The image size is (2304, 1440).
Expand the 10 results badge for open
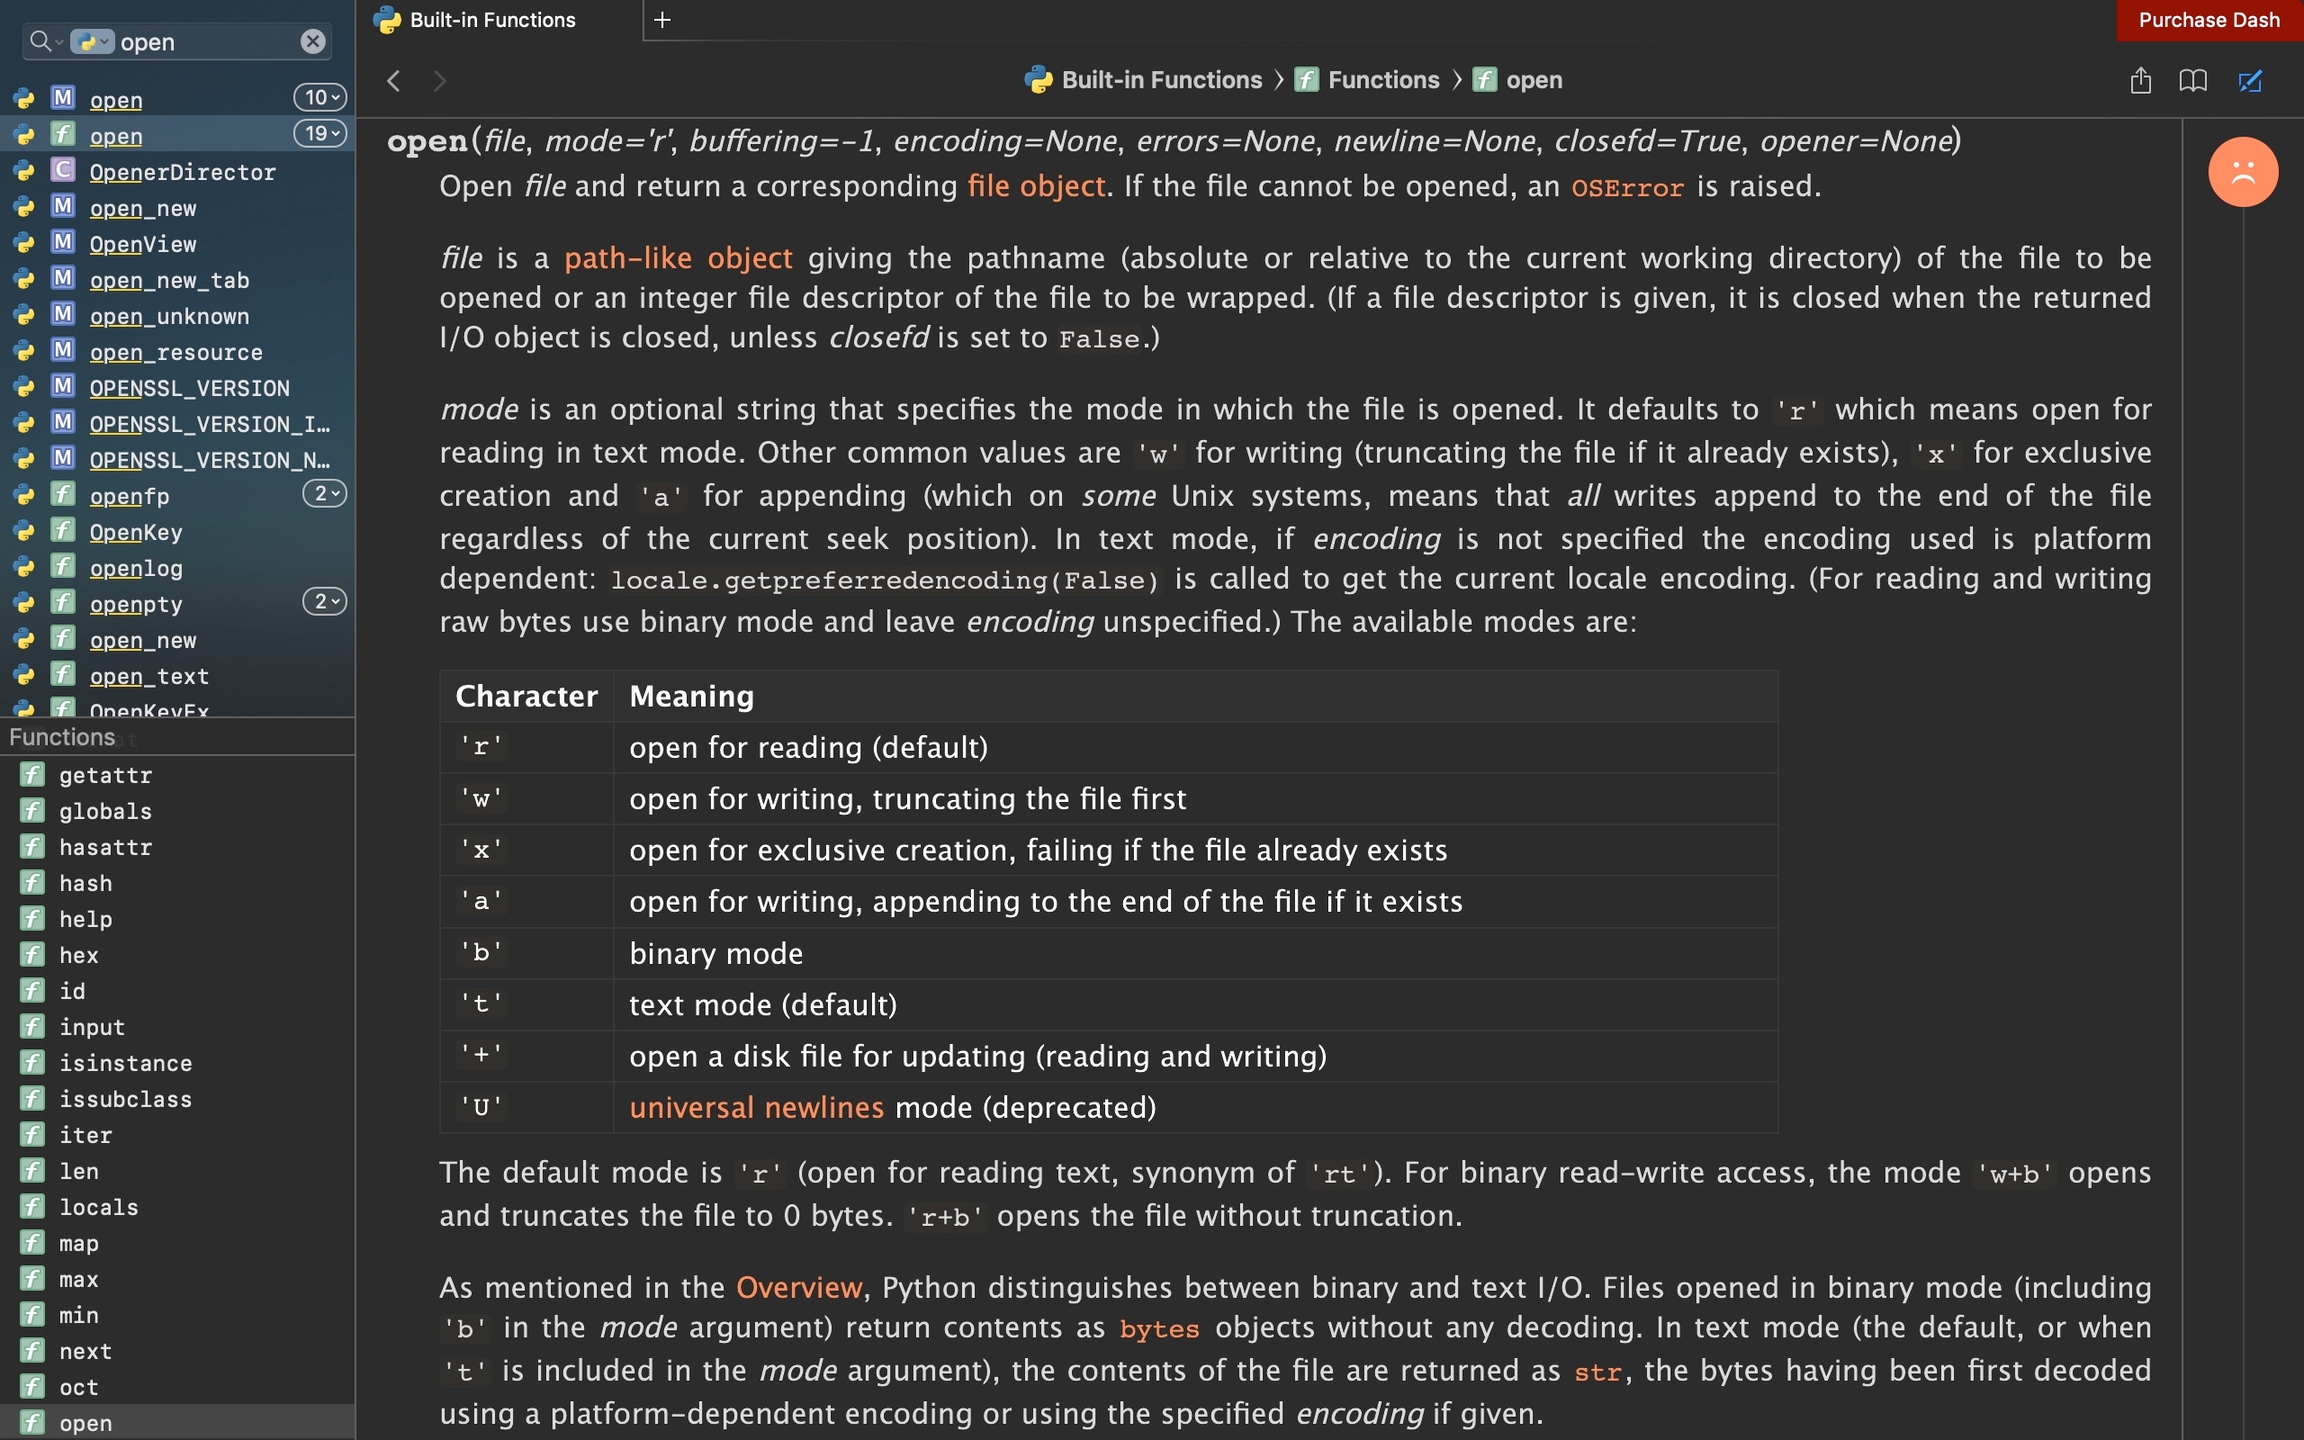click(320, 97)
